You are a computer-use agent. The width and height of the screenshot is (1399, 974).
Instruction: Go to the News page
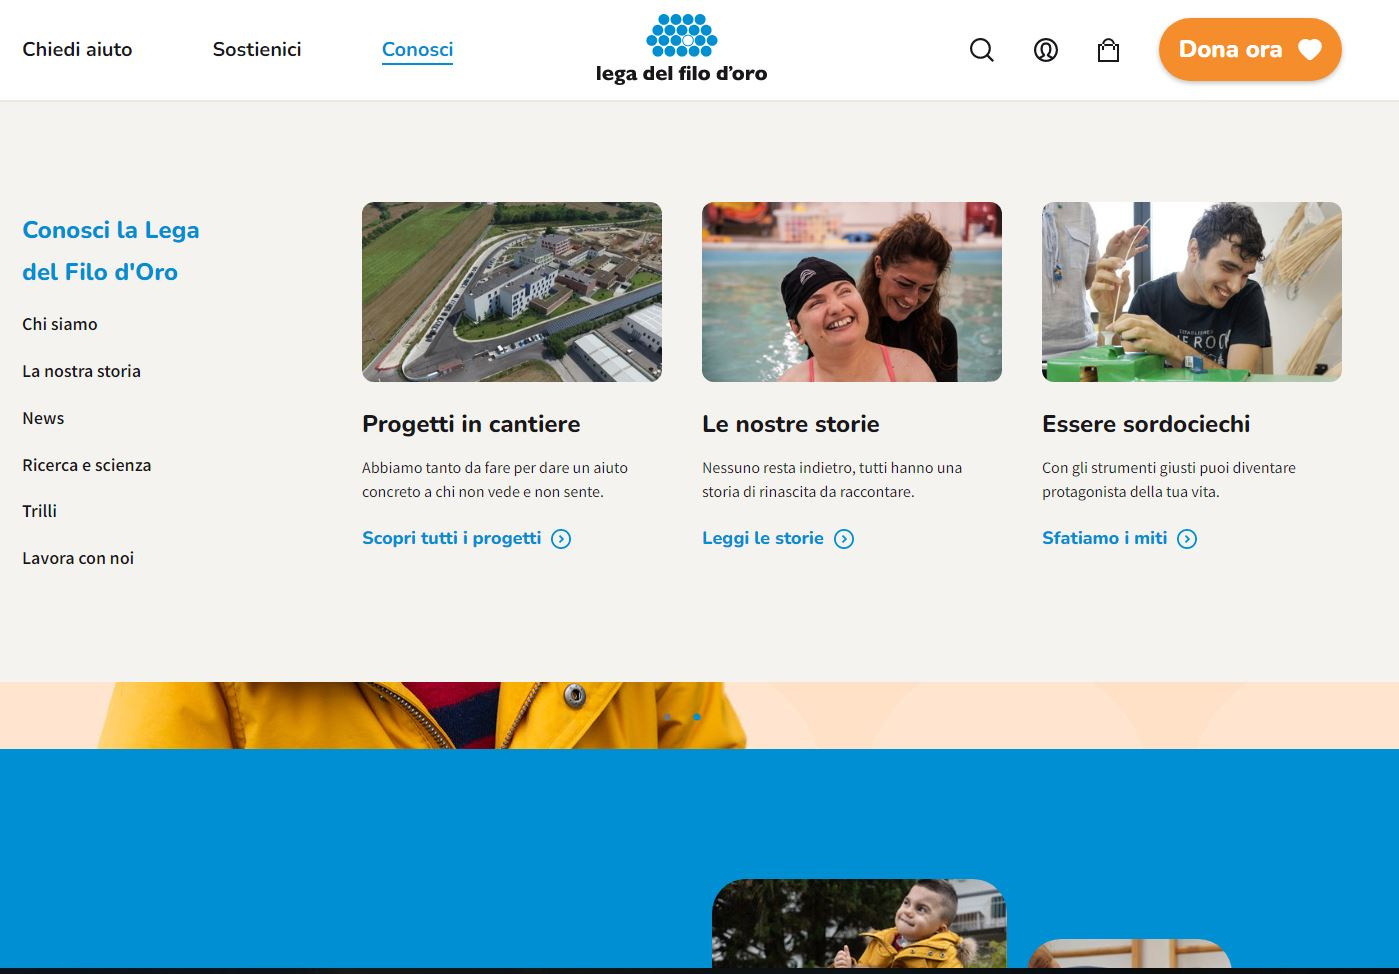coord(43,418)
